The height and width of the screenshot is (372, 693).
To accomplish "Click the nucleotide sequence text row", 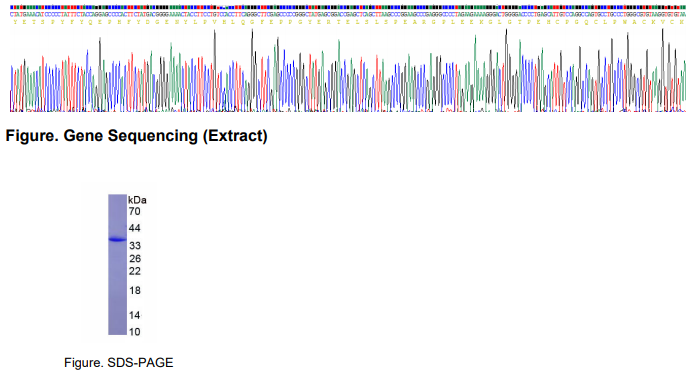I will [347, 14].
